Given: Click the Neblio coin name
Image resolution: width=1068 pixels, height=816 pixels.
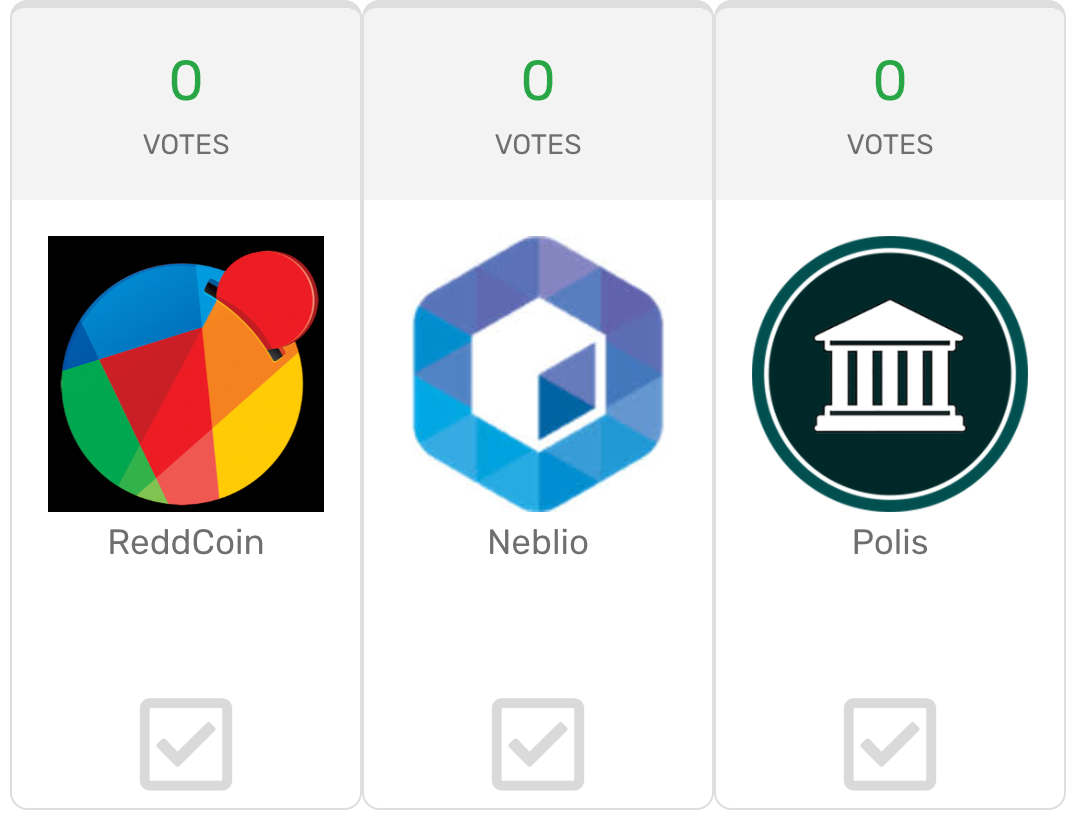Looking at the screenshot, I should click(538, 543).
